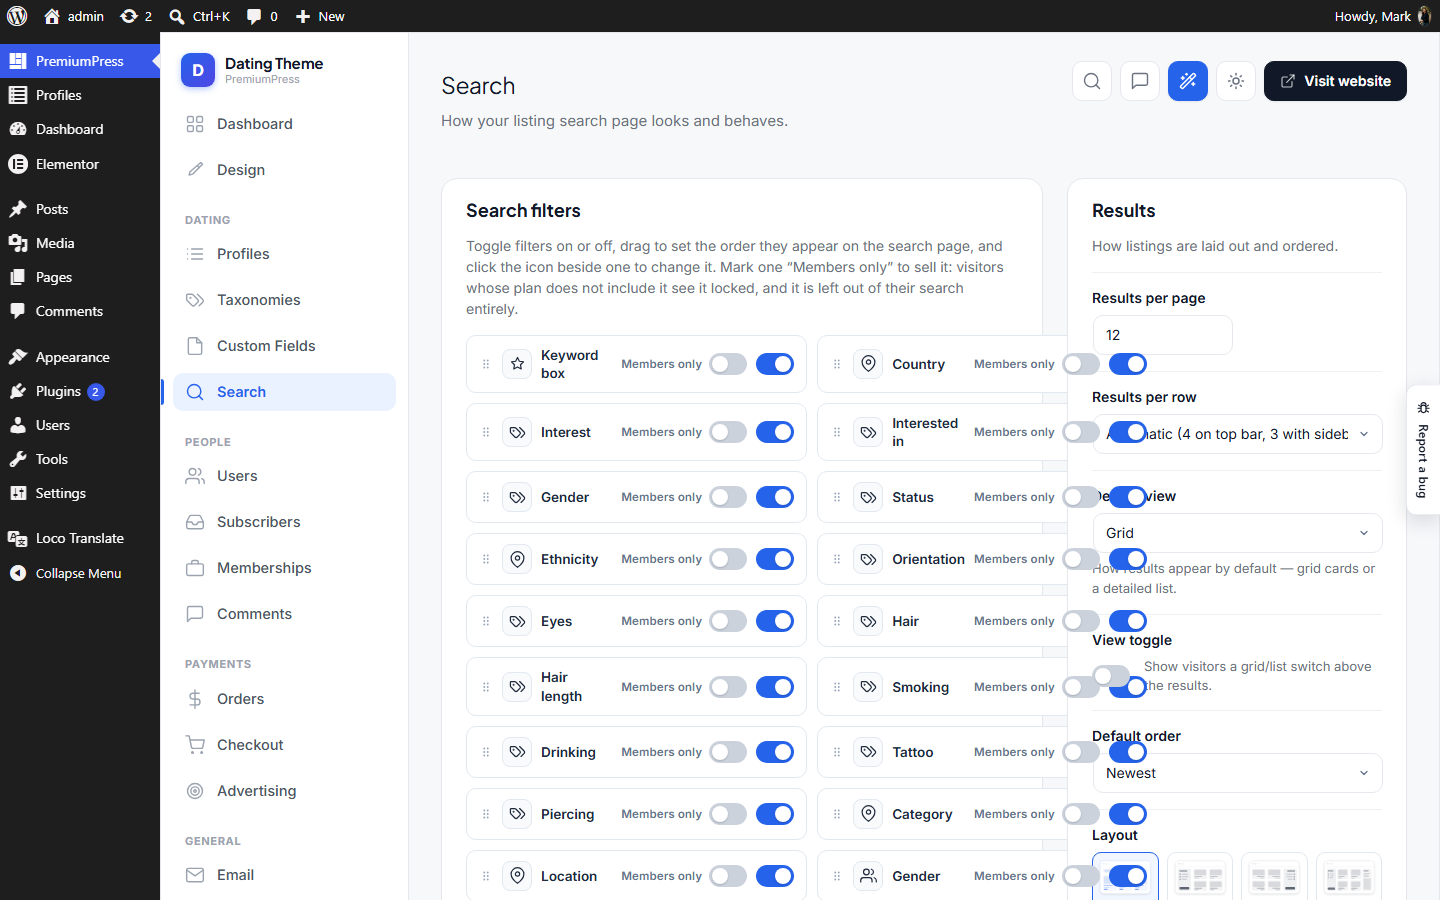Open the chat bubble icon in the header
The image size is (1440, 900).
point(1140,81)
